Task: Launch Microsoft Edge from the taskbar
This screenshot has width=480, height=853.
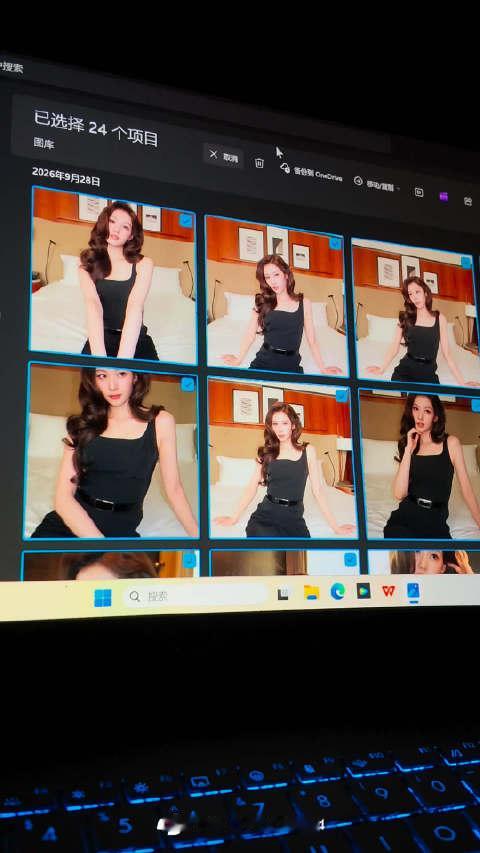Action: tap(337, 591)
